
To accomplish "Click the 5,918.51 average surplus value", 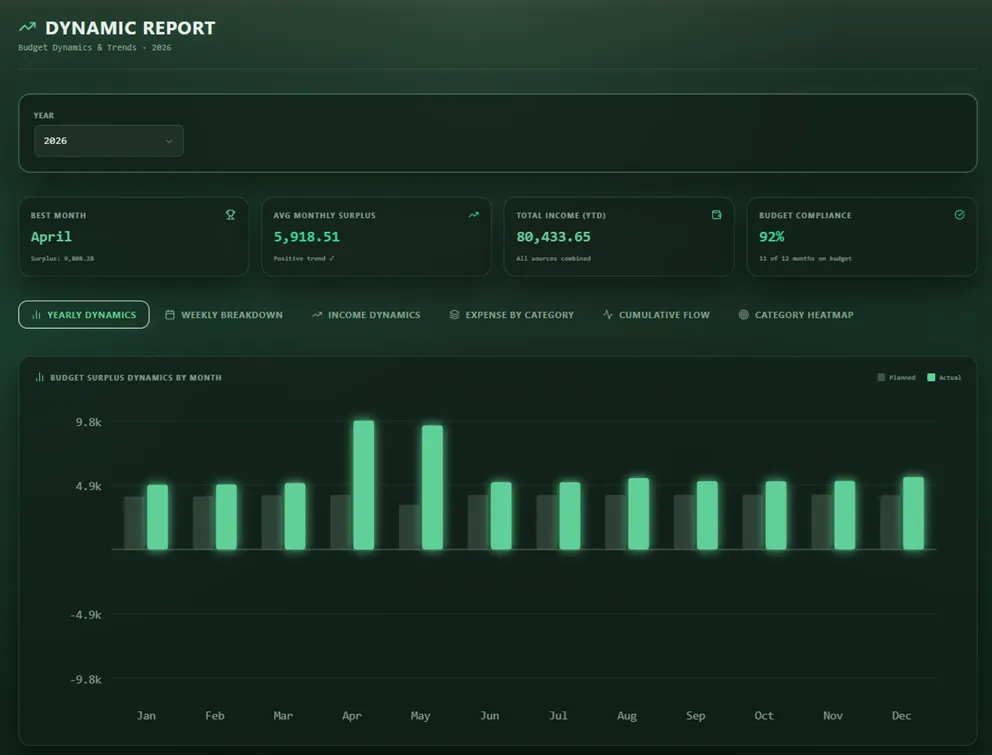I will pos(306,237).
